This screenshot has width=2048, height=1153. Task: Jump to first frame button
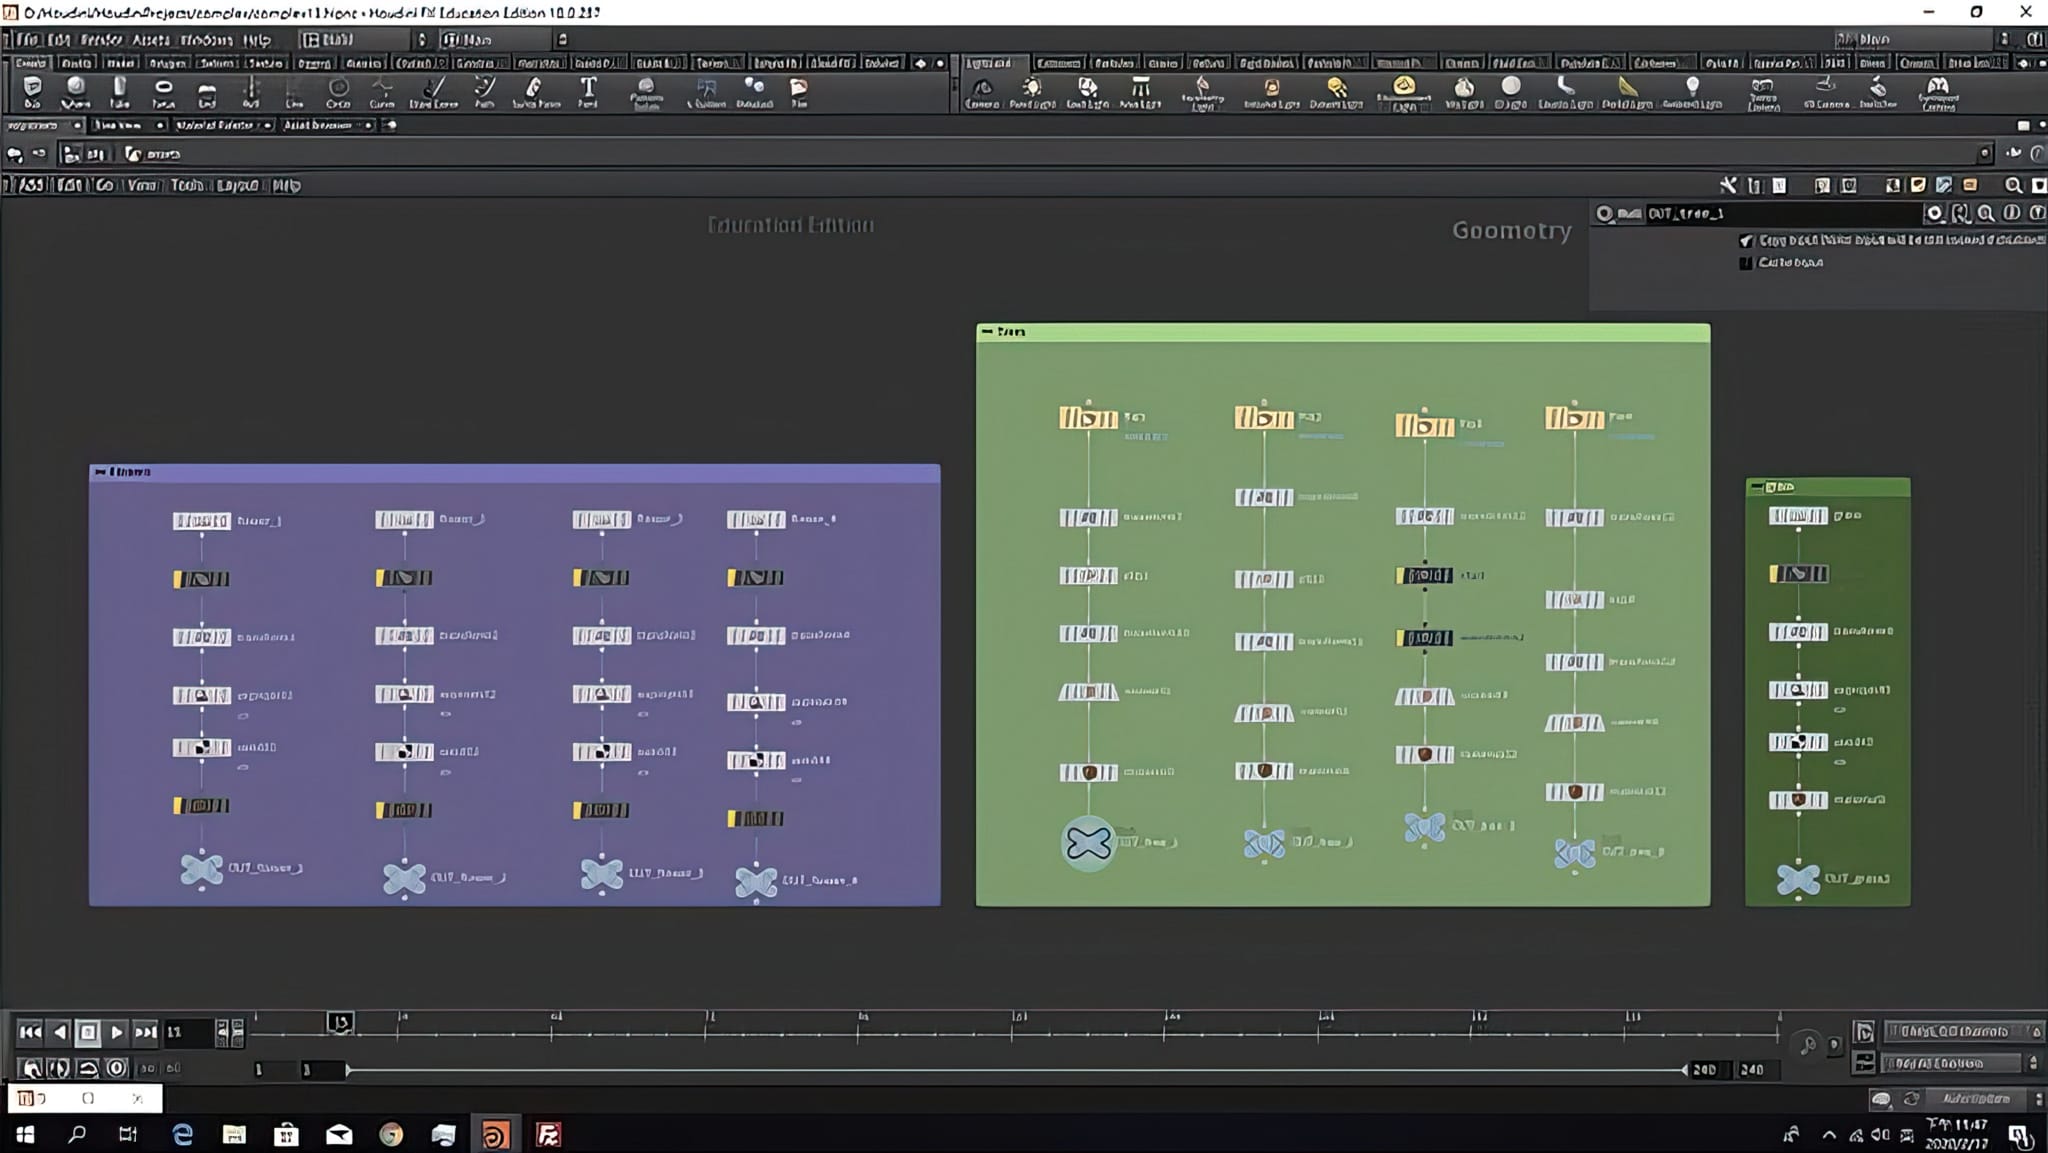pos(30,1032)
